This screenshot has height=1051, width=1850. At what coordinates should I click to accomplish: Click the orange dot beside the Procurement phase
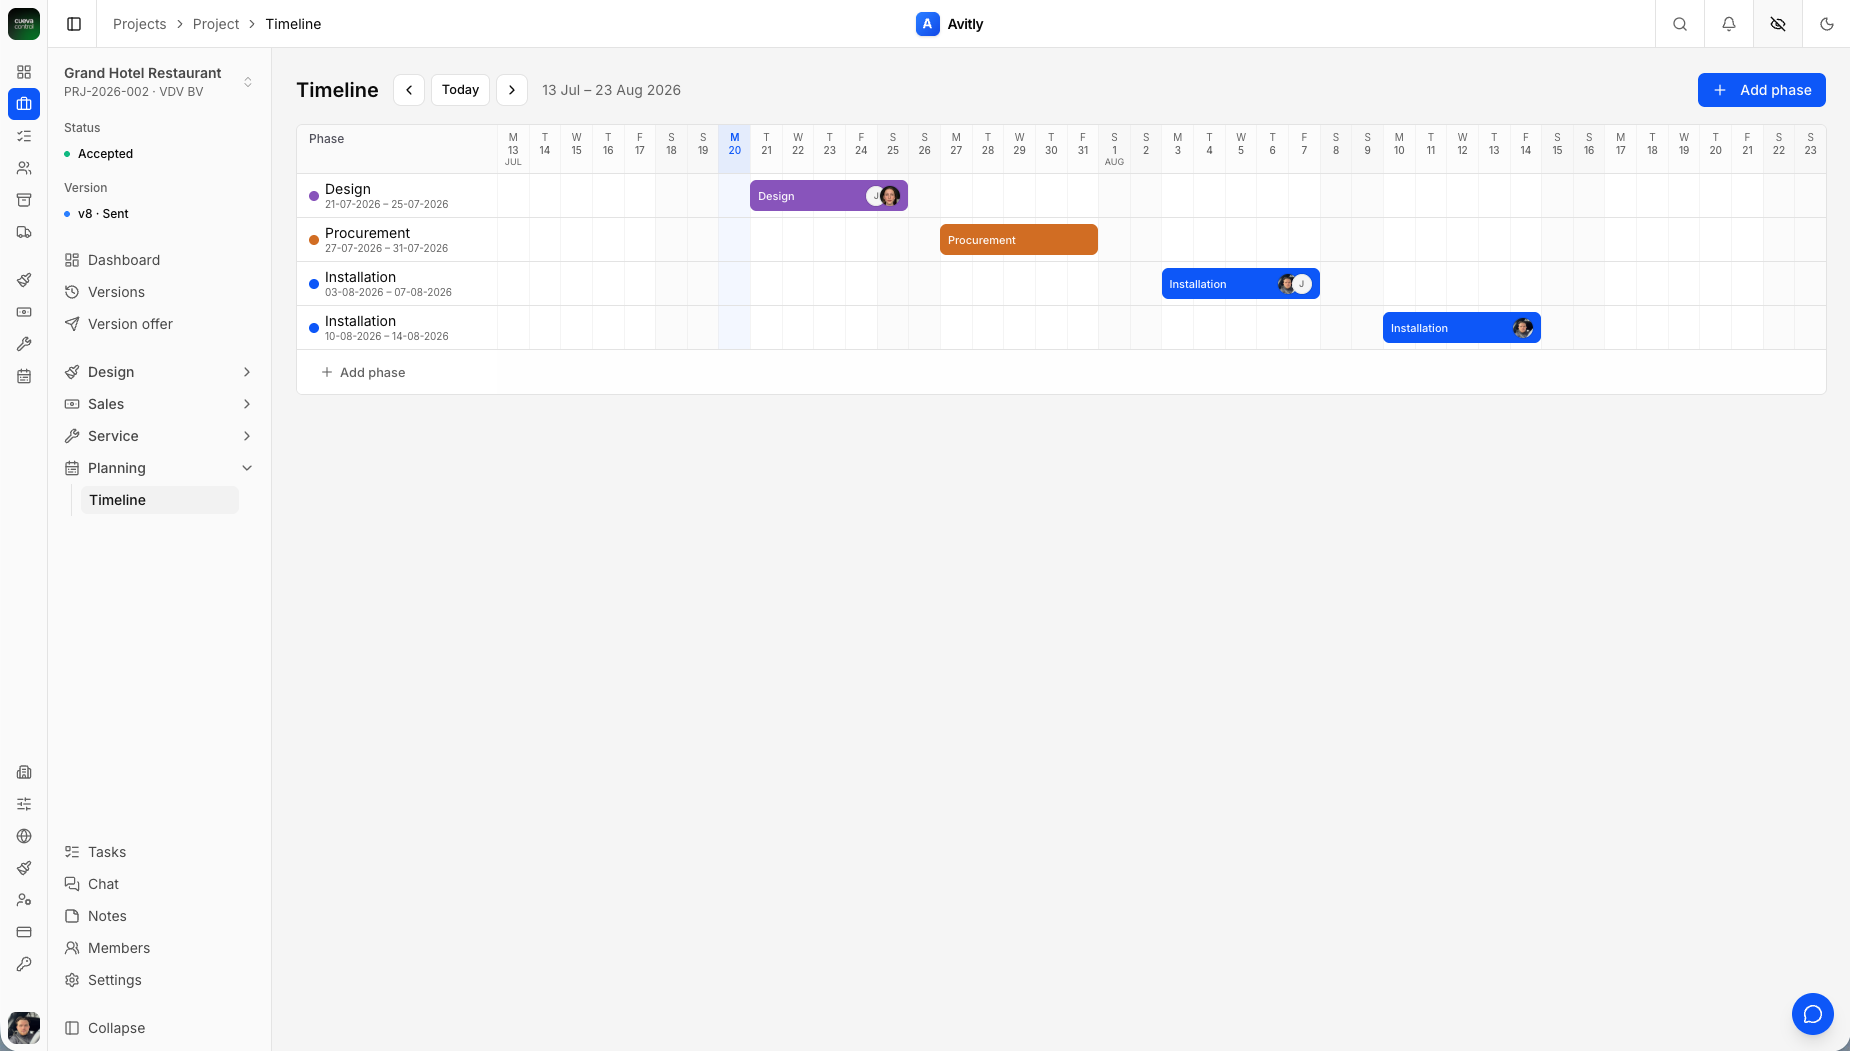pos(314,240)
